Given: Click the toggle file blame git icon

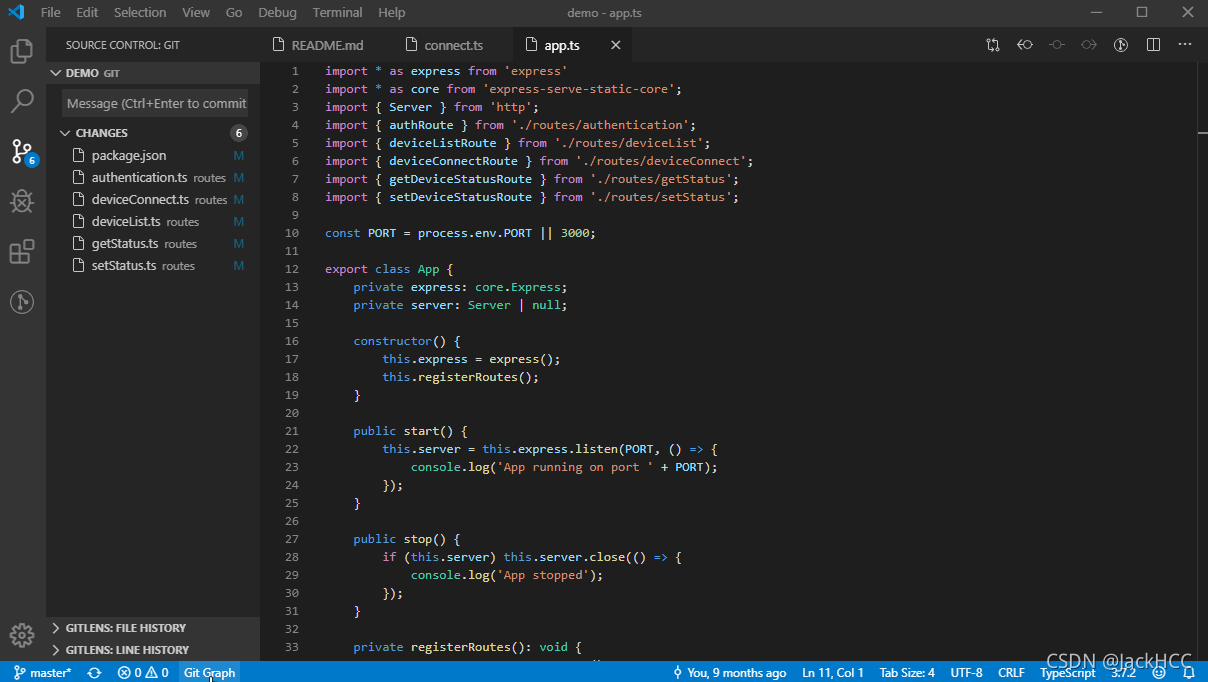Looking at the screenshot, I should tap(1121, 45).
